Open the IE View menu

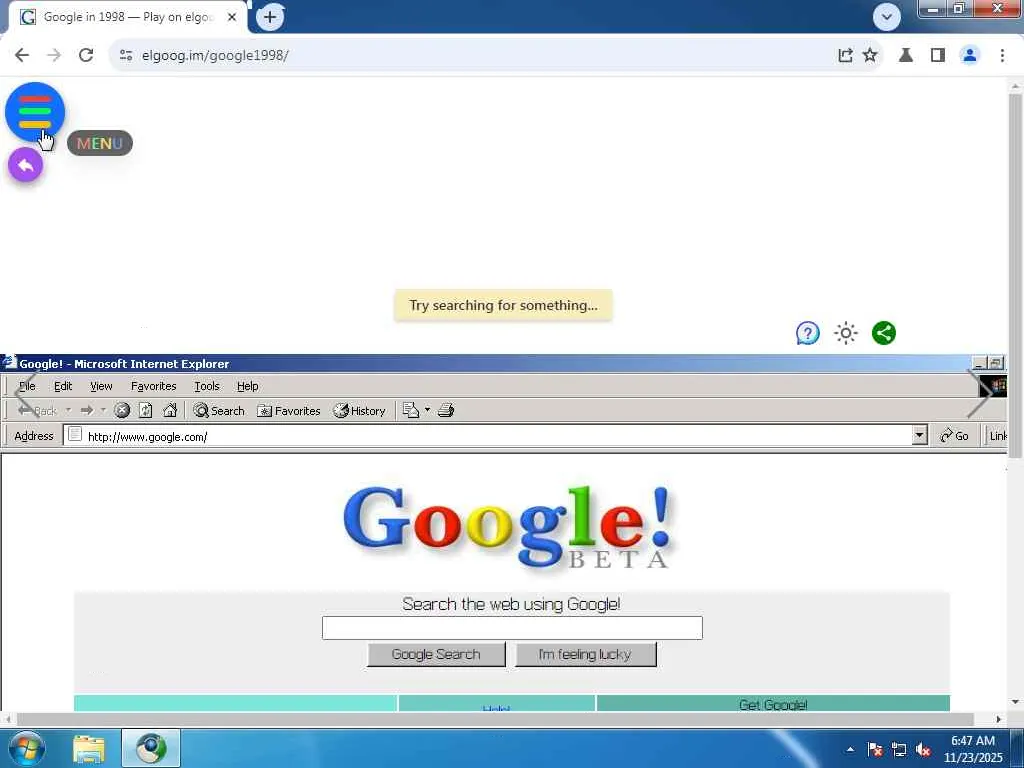(101, 386)
